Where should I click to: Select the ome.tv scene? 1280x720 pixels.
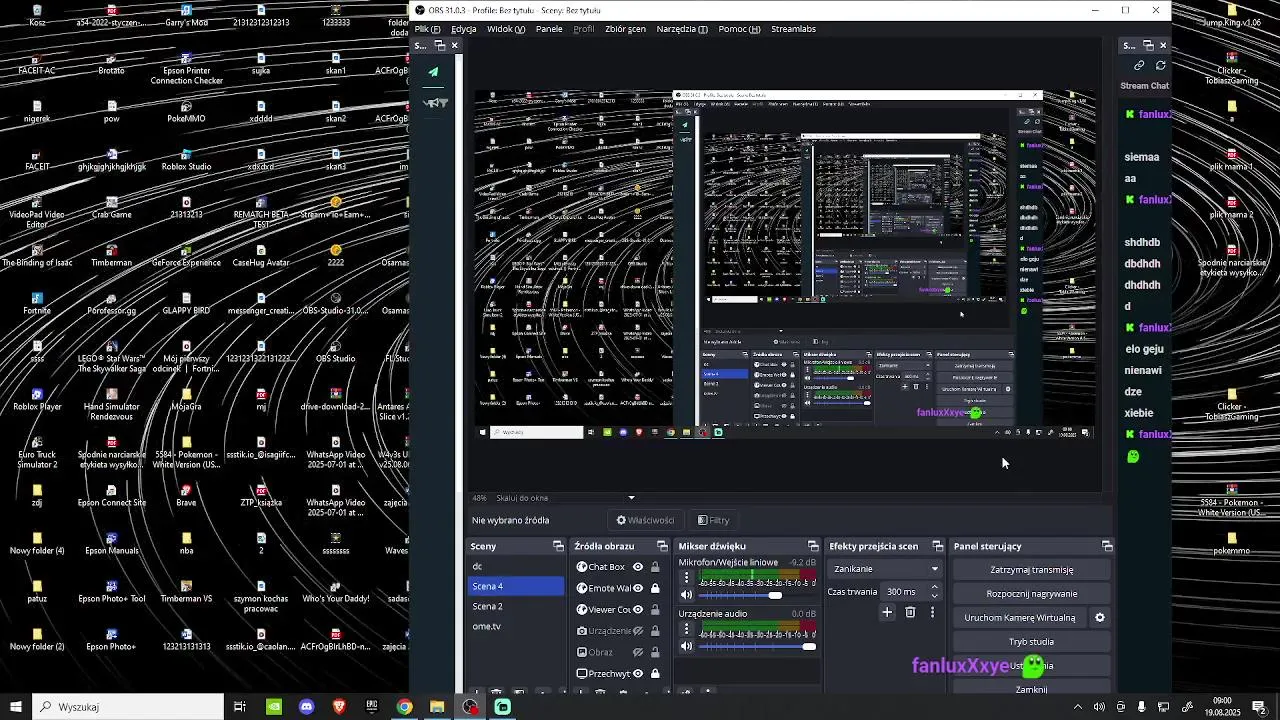click(x=516, y=626)
